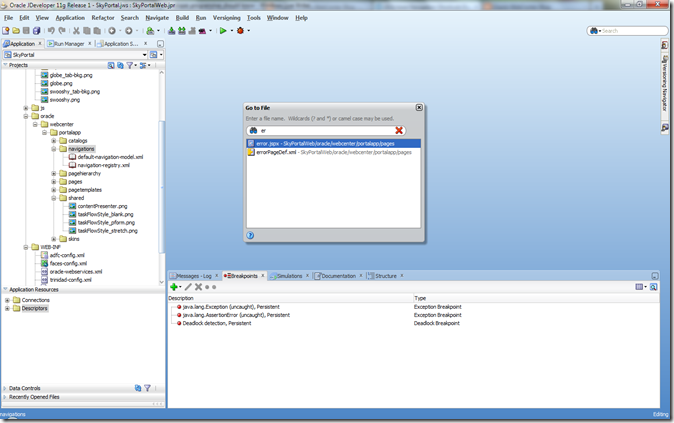Image resolution: width=674 pixels, height=423 pixels.
Task: Expand Recently Opened Files section
Action: tap(5, 397)
